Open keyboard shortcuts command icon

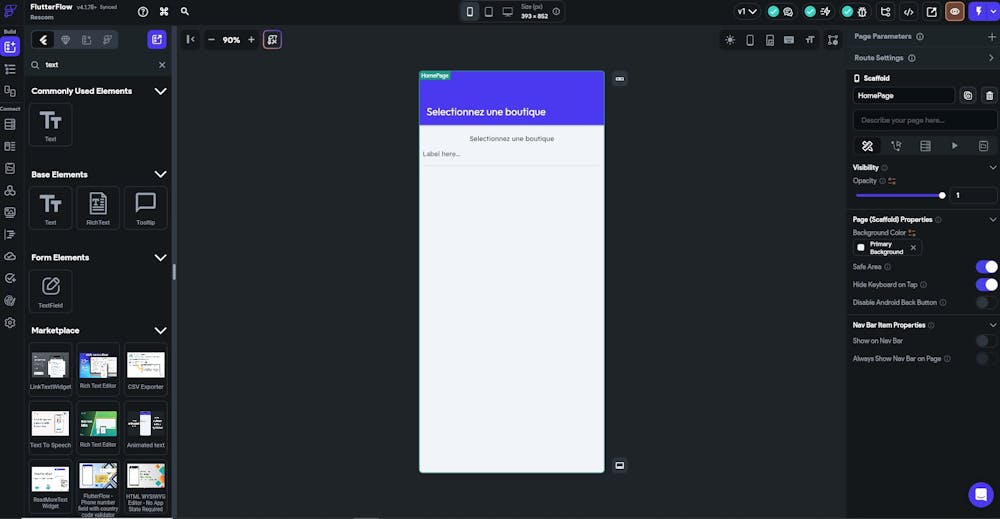(x=164, y=11)
